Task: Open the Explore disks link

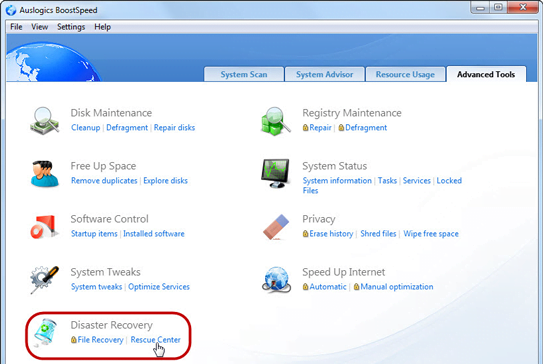Action: pos(166,180)
